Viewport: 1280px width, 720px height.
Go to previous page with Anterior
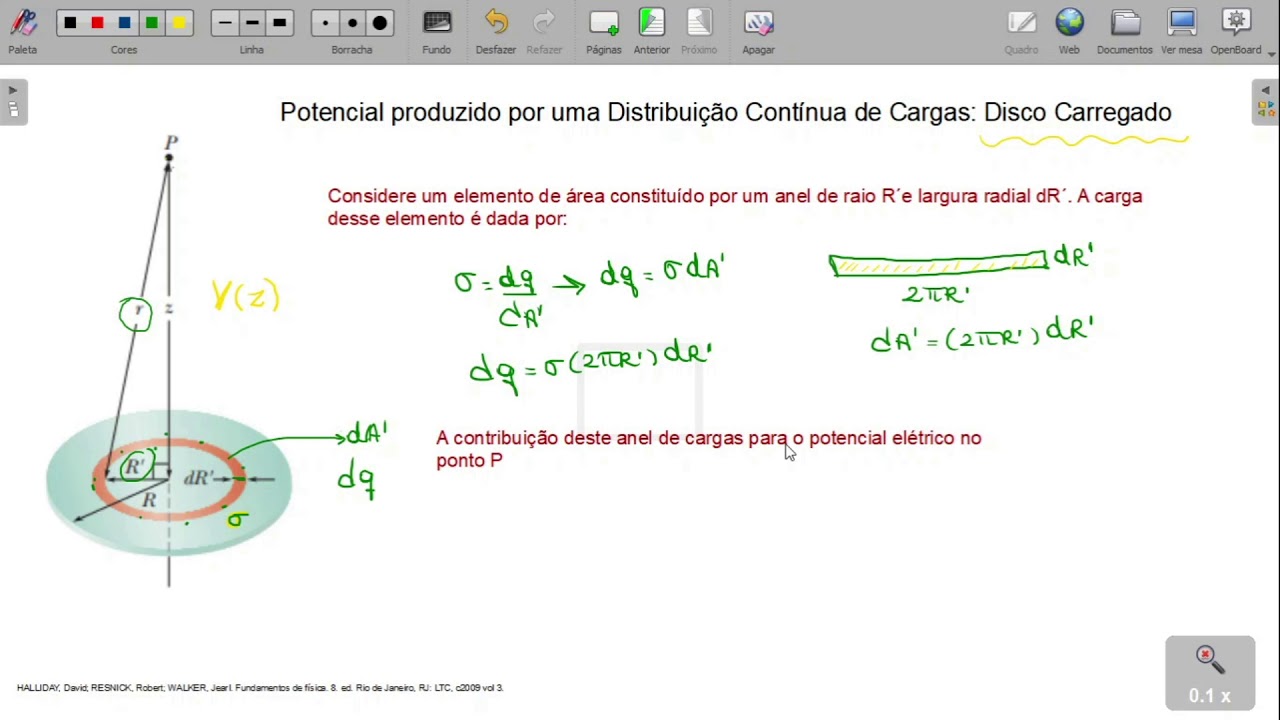click(652, 31)
